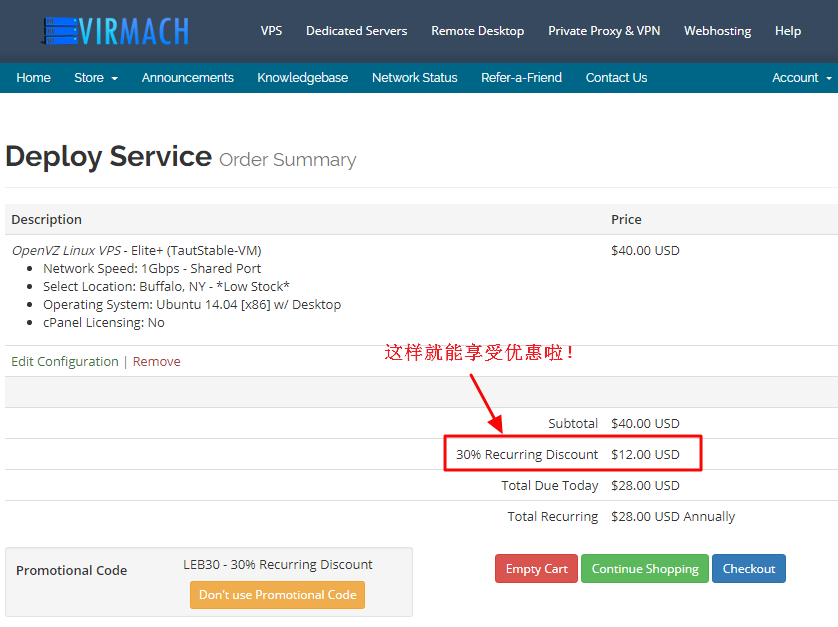Viewport: 838px width, 627px height.
Task: Visit the Knowledgebase
Action: (302, 77)
